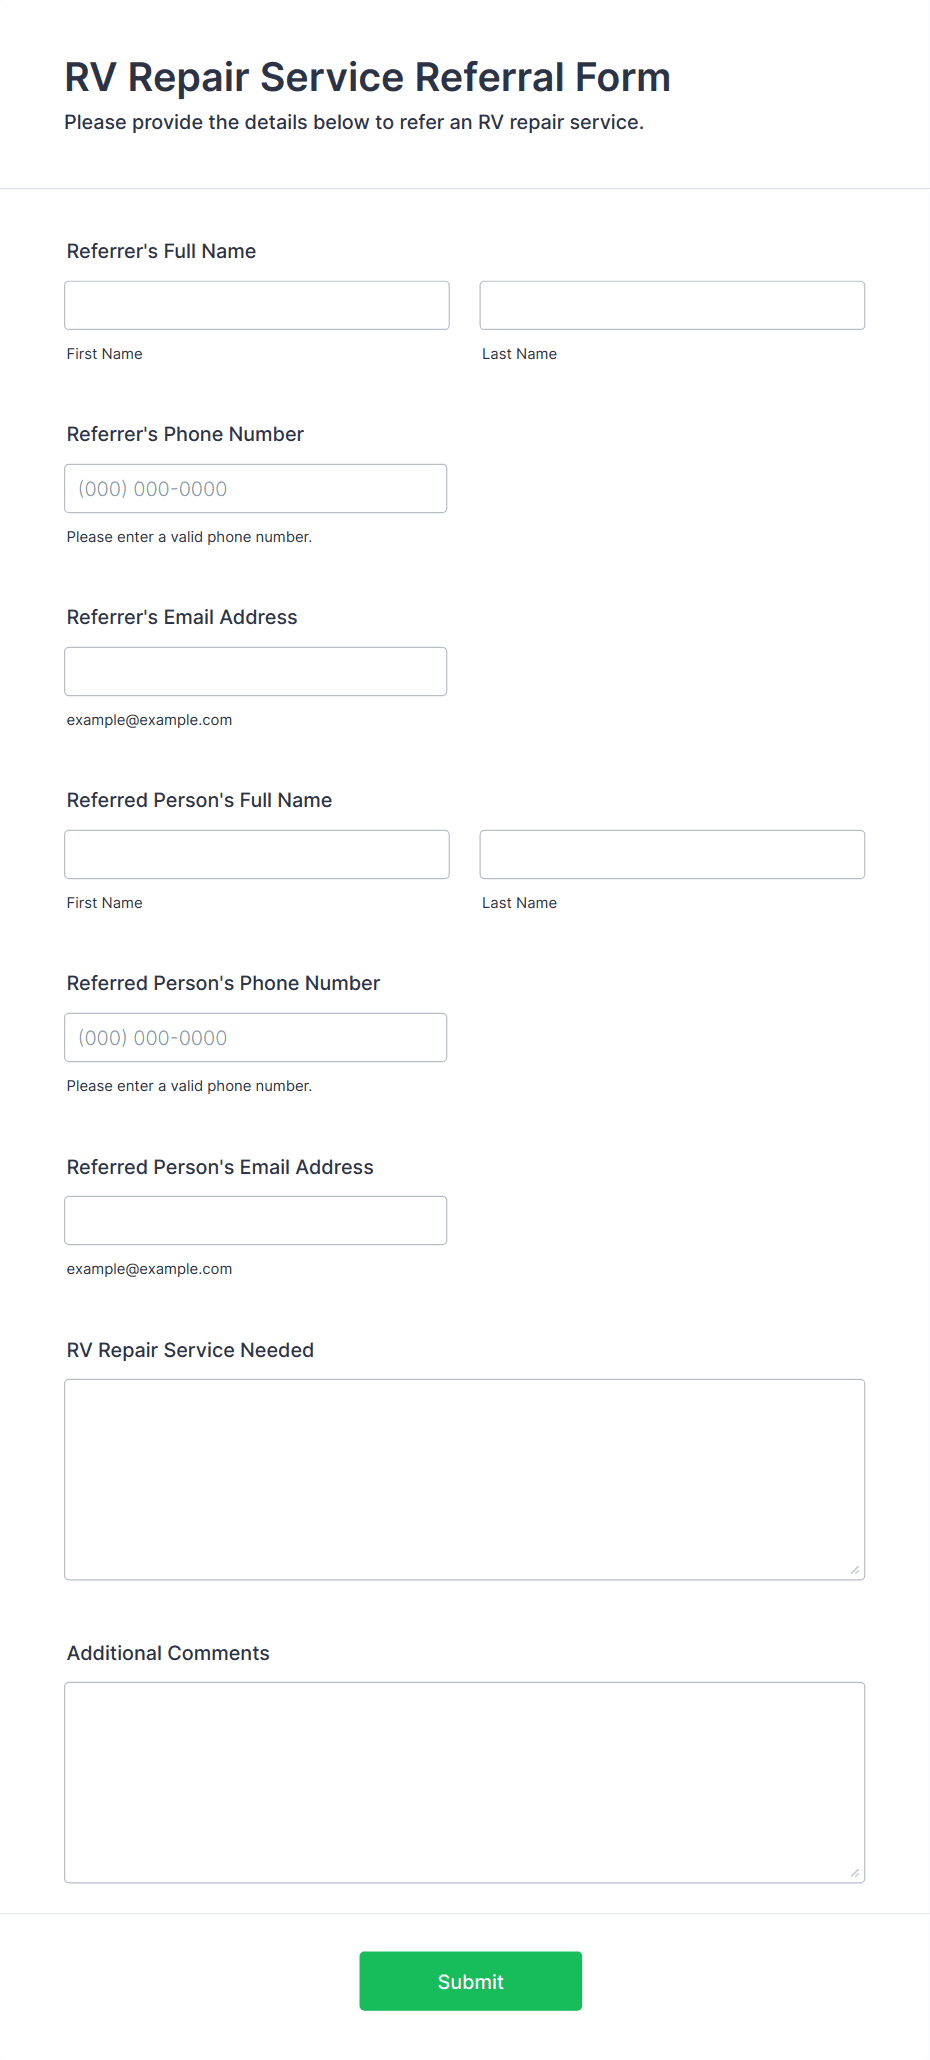Grab RV Repair Service Needed resize handle
Viewport: 930px width, 2060px height.
(x=855, y=1570)
